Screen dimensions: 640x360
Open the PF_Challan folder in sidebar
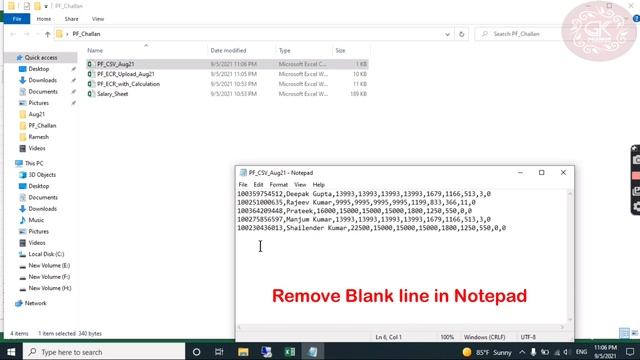click(x=42, y=126)
